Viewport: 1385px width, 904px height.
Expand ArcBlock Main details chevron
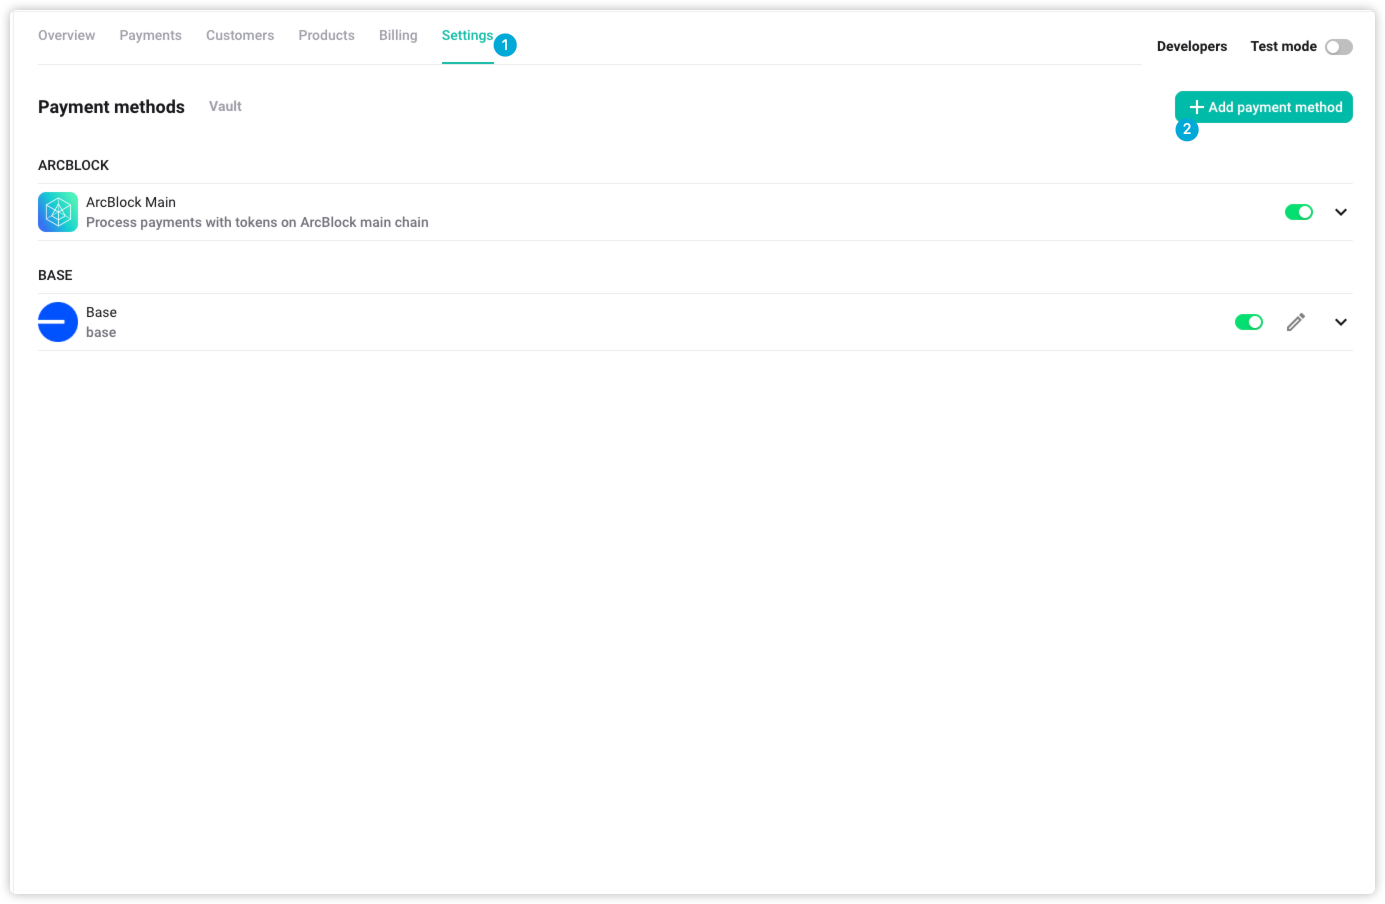click(1340, 212)
